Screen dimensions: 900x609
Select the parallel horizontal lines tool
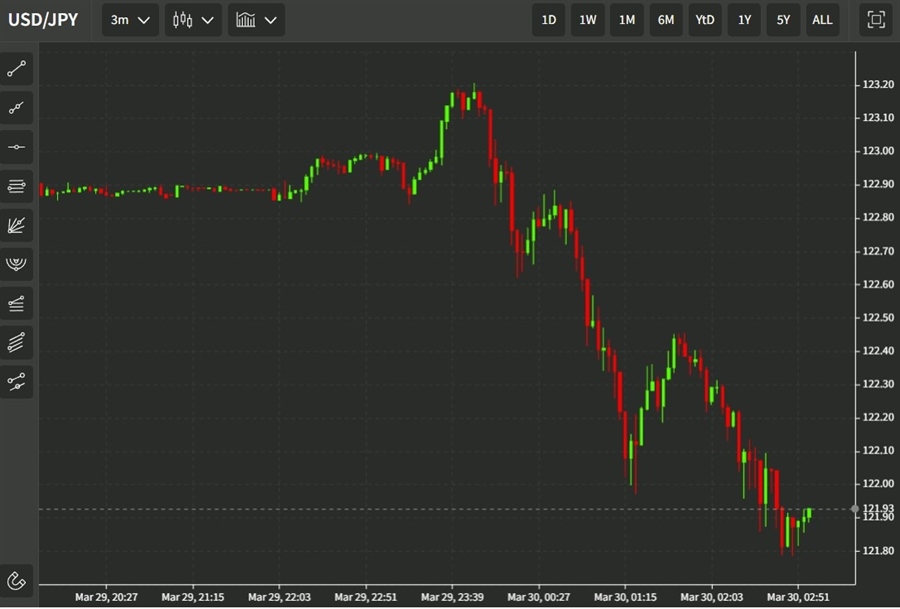[16, 186]
